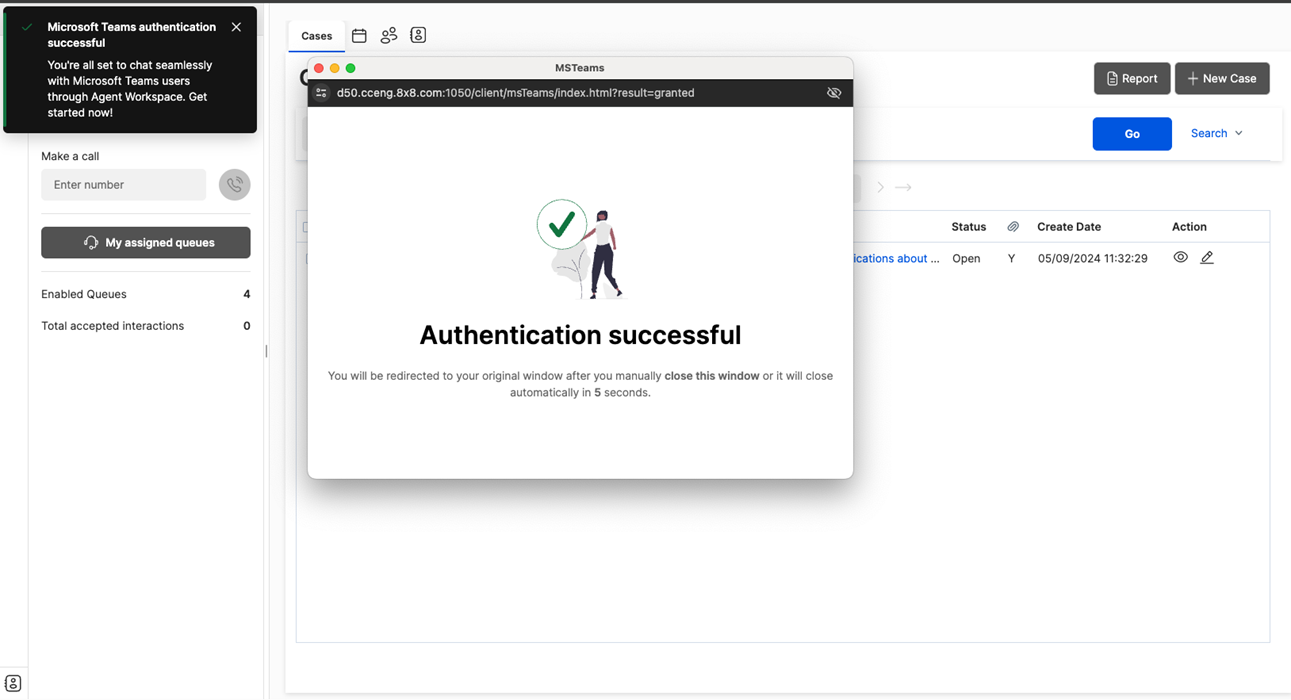
Task: Click the panel divider collapse handle
Action: [x=266, y=351]
